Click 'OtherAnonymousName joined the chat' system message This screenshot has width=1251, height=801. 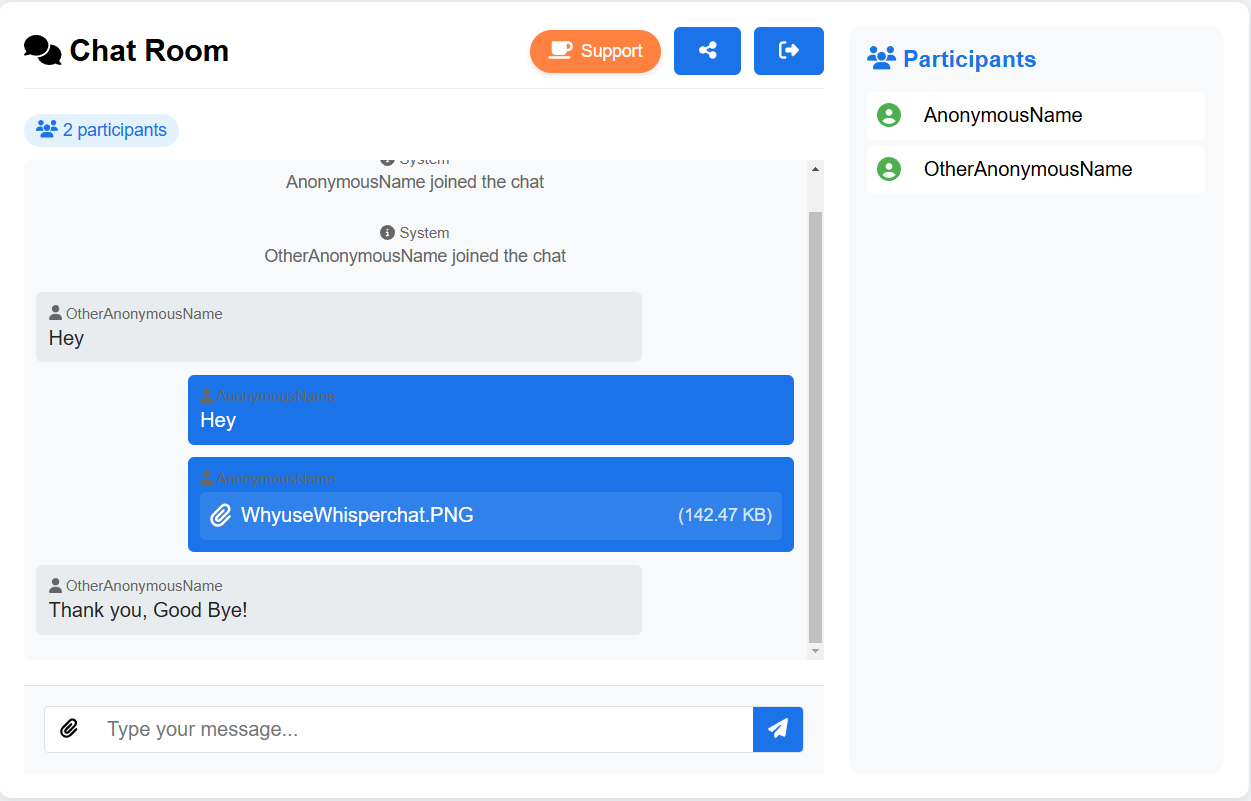click(x=415, y=256)
